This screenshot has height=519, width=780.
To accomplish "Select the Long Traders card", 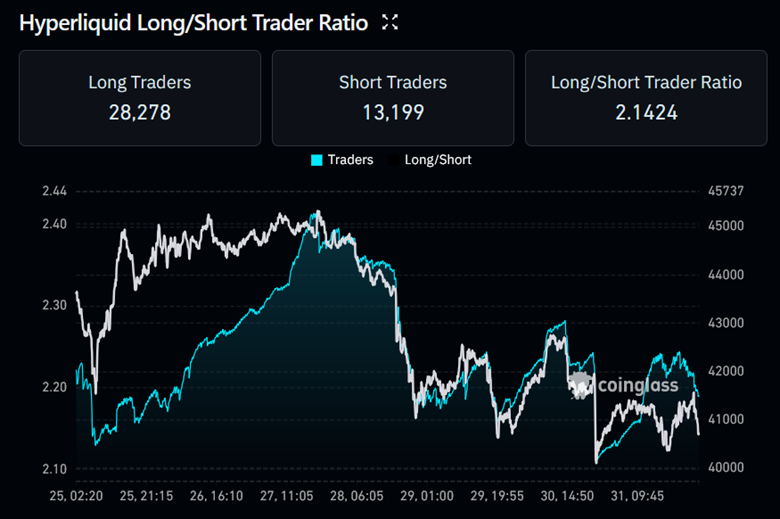I will click(139, 98).
